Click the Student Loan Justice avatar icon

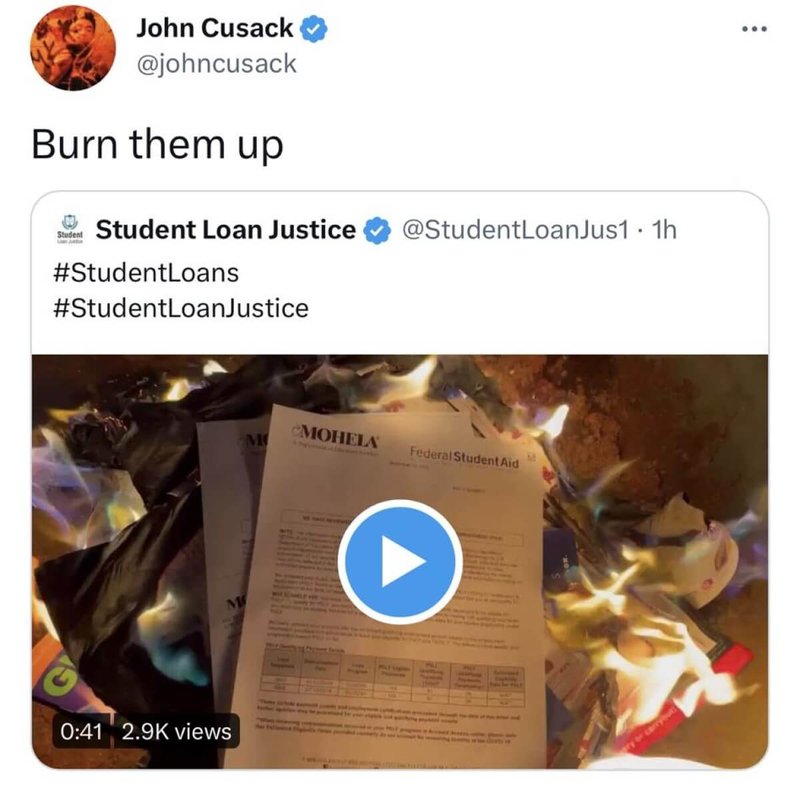pos(69,229)
